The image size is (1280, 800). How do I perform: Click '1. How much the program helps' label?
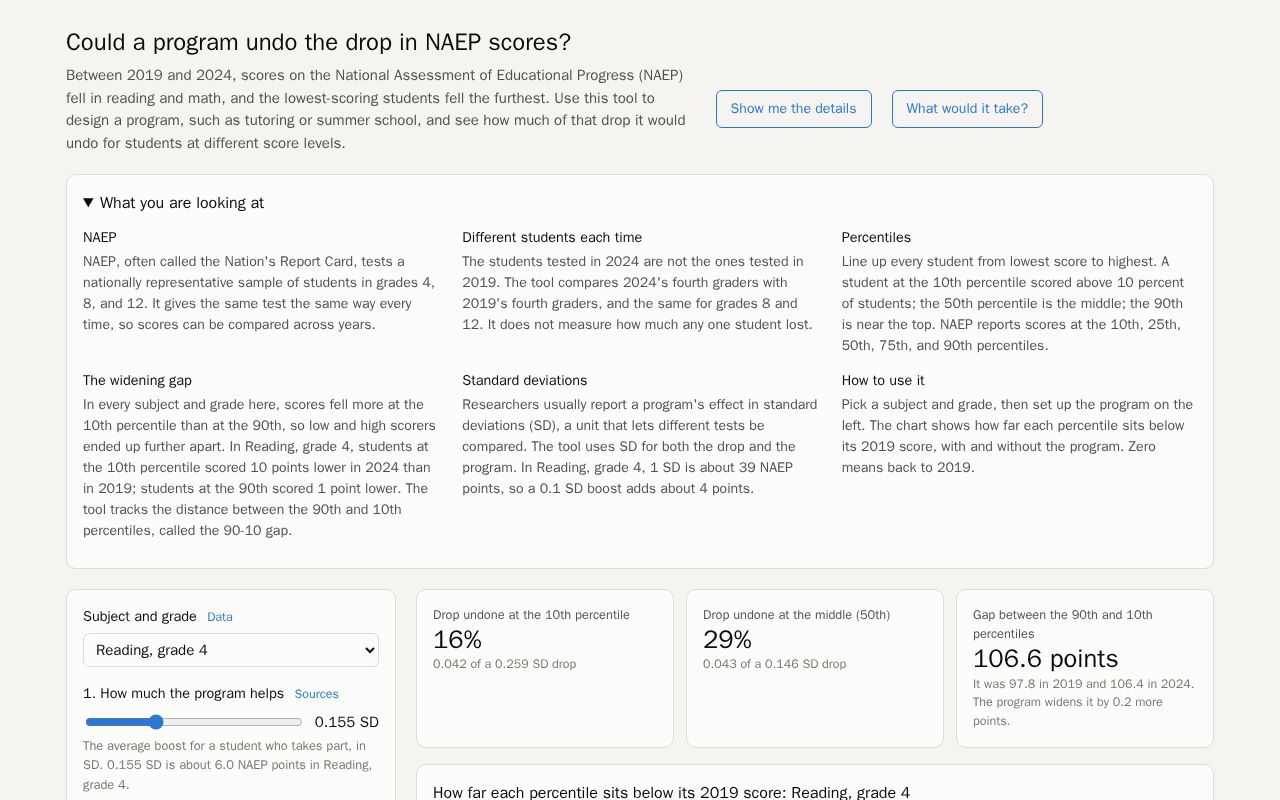tap(183, 694)
